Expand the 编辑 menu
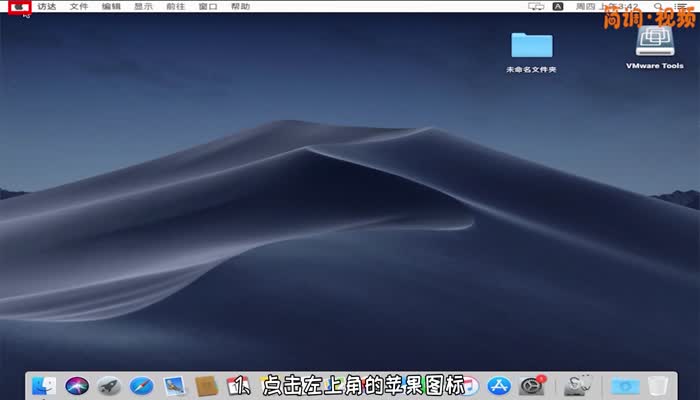The image size is (700, 400). (x=111, y=6)
